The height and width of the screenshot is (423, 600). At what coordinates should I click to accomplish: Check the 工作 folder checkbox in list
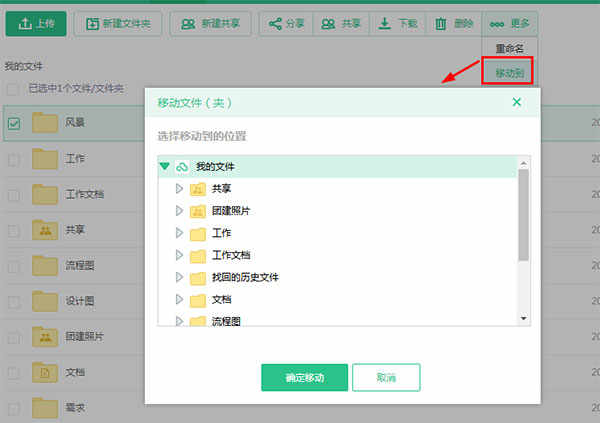tap(14, 159)
